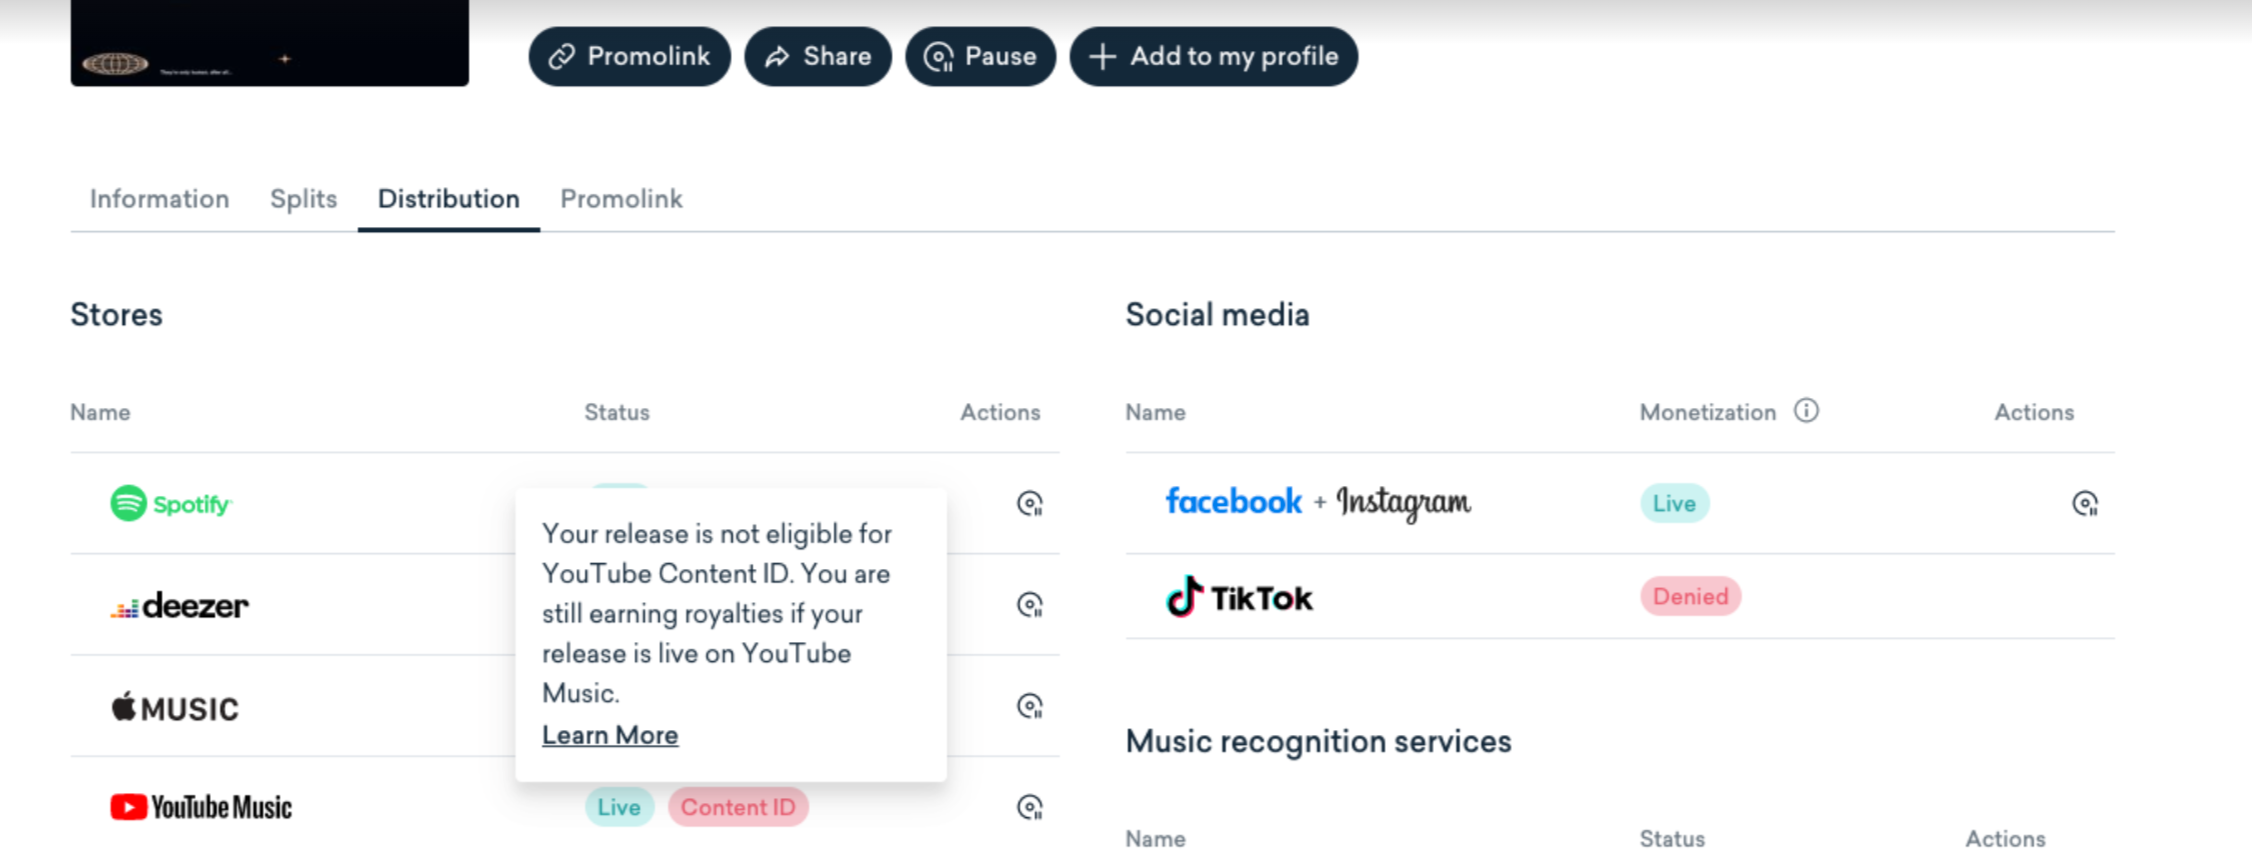The image size is (2252, 856).
Task: Click the Share button
Action: [817, 56]
